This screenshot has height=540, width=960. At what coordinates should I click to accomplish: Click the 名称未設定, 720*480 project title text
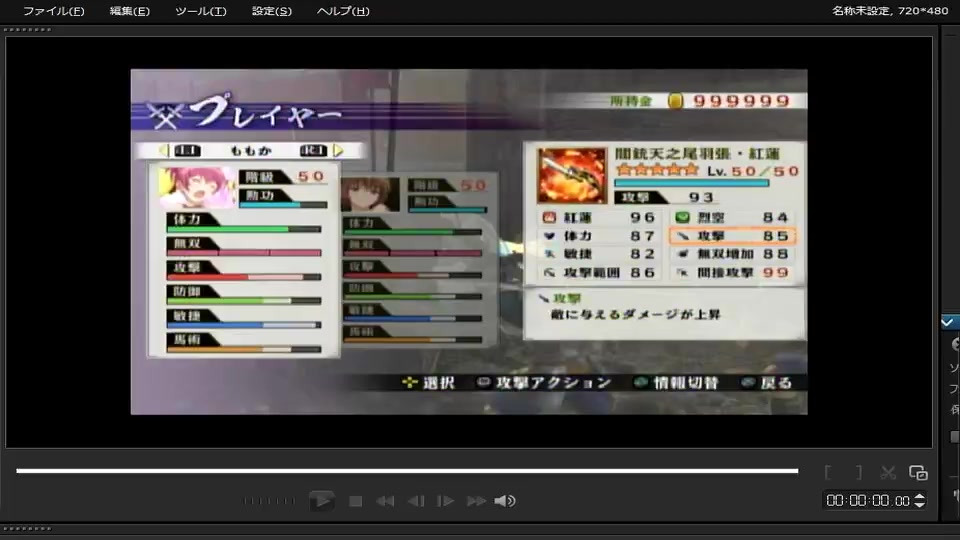click(x=890, y=10)
